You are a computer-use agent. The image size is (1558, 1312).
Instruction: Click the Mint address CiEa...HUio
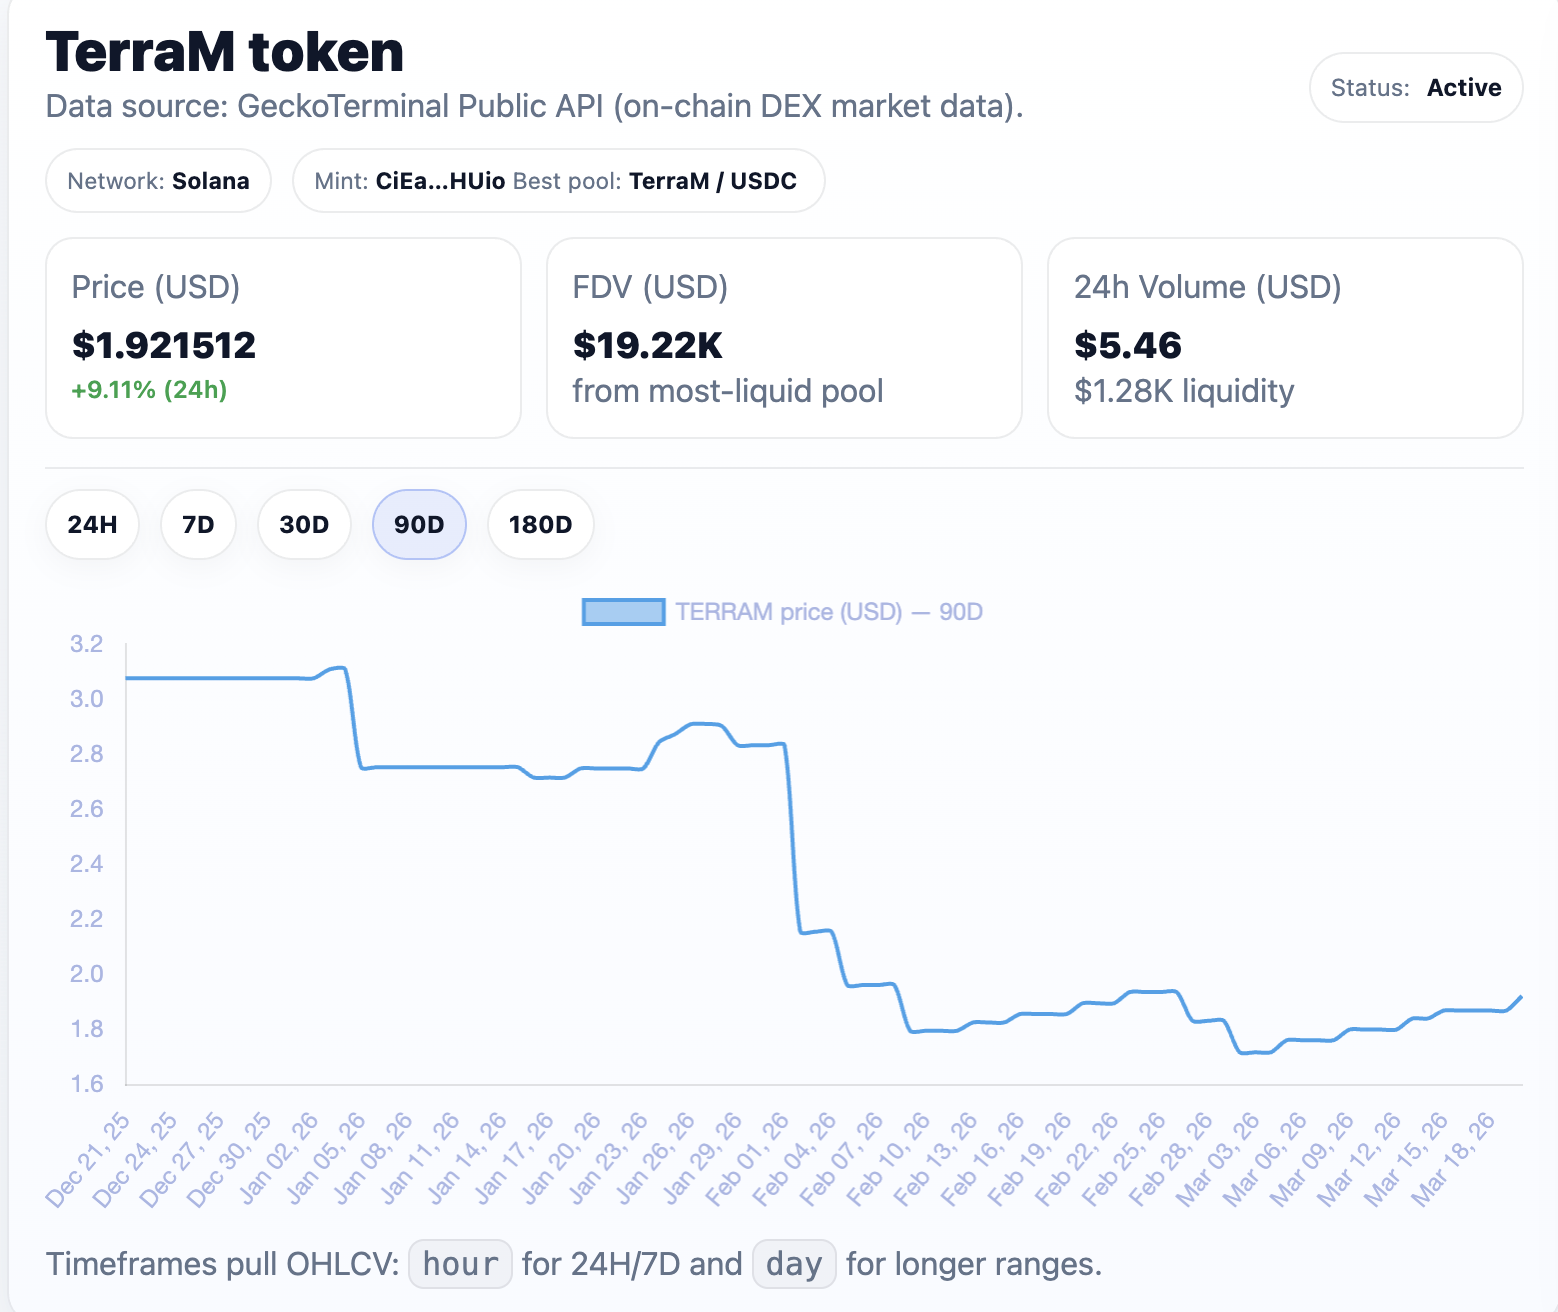click(440, 181)
